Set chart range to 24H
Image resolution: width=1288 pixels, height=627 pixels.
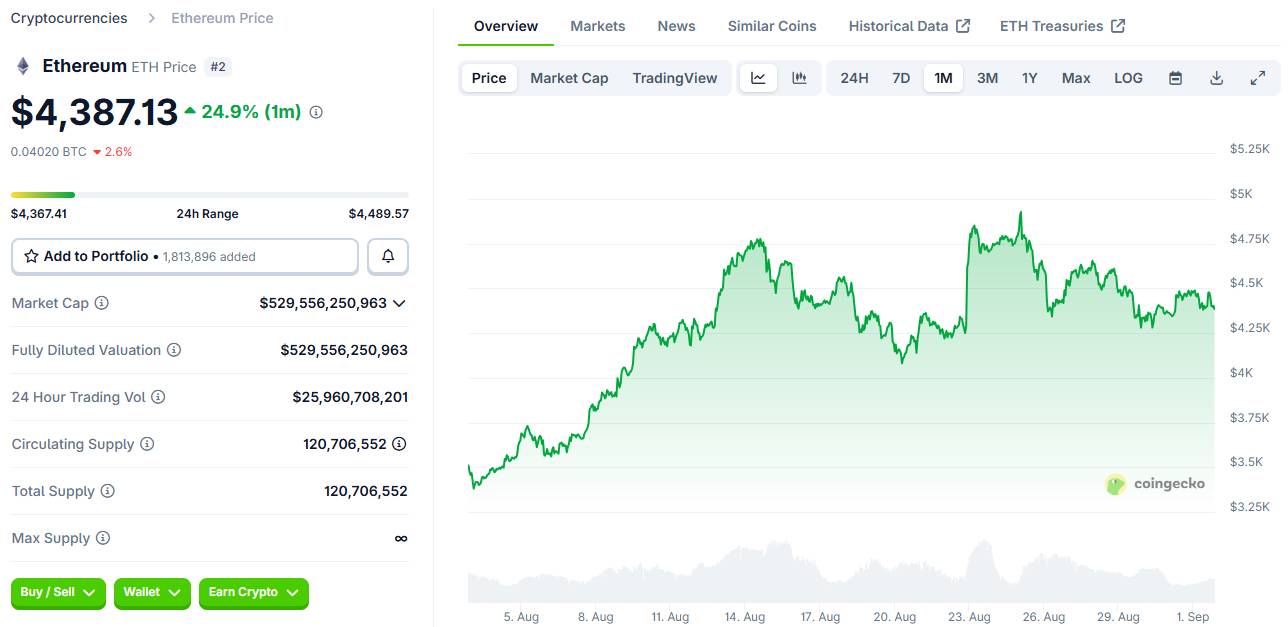(x=854, y=78)
